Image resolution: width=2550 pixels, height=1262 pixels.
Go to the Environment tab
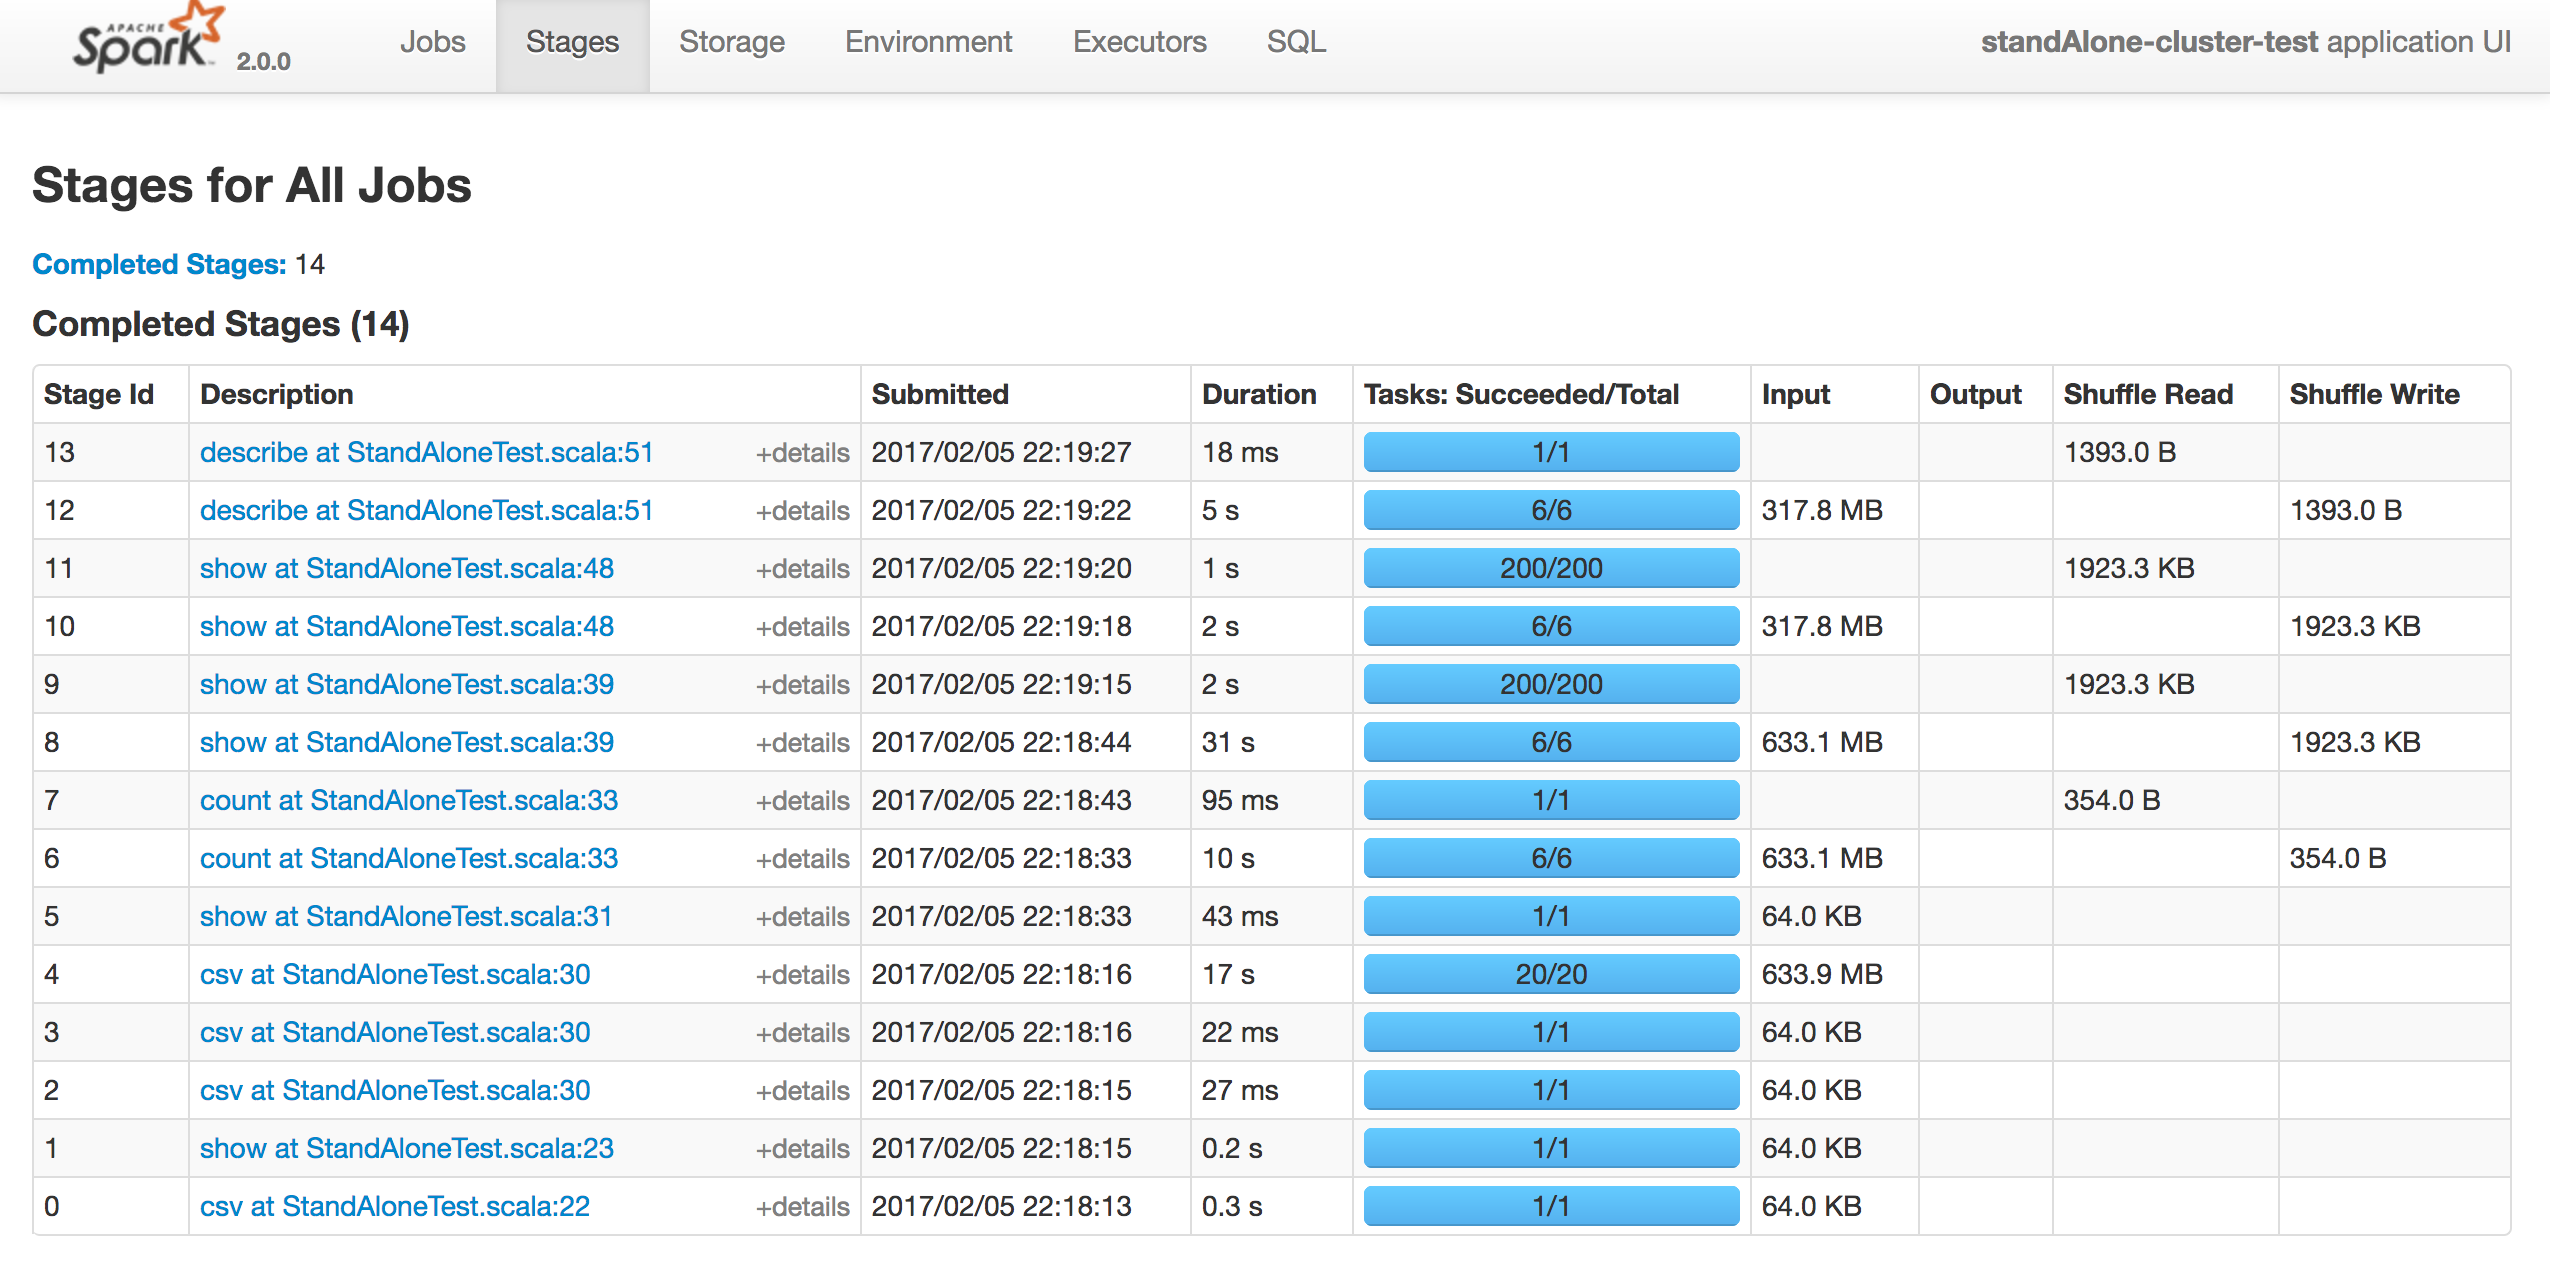tap(928, 42)
